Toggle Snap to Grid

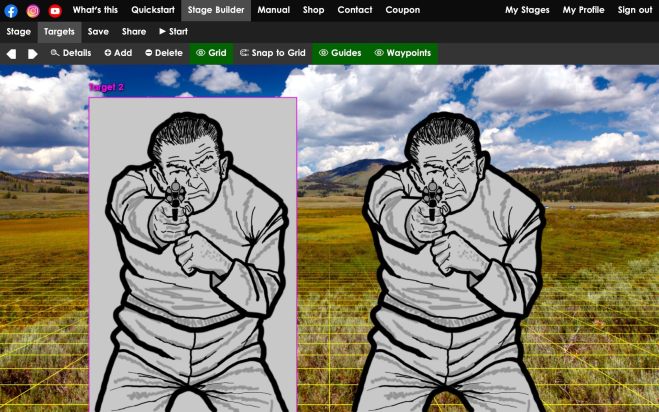(x=273, y=53)
